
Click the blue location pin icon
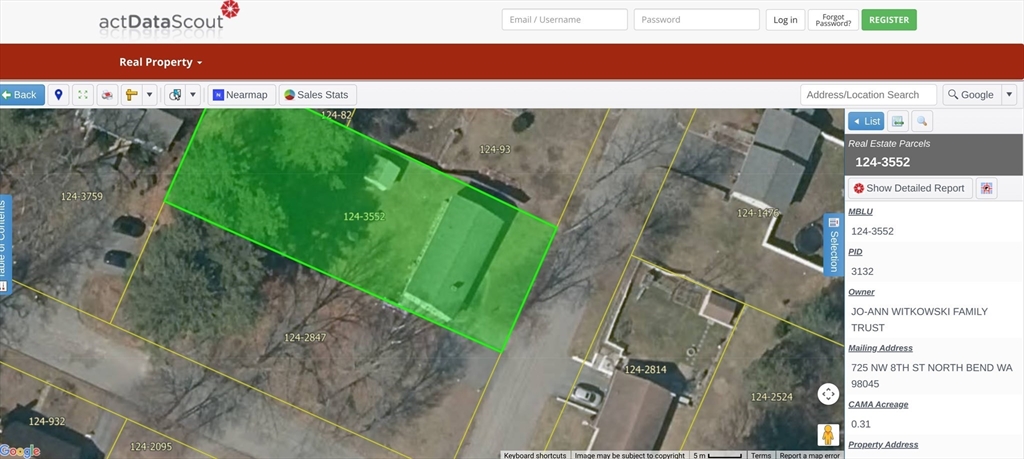coord(58,95)
